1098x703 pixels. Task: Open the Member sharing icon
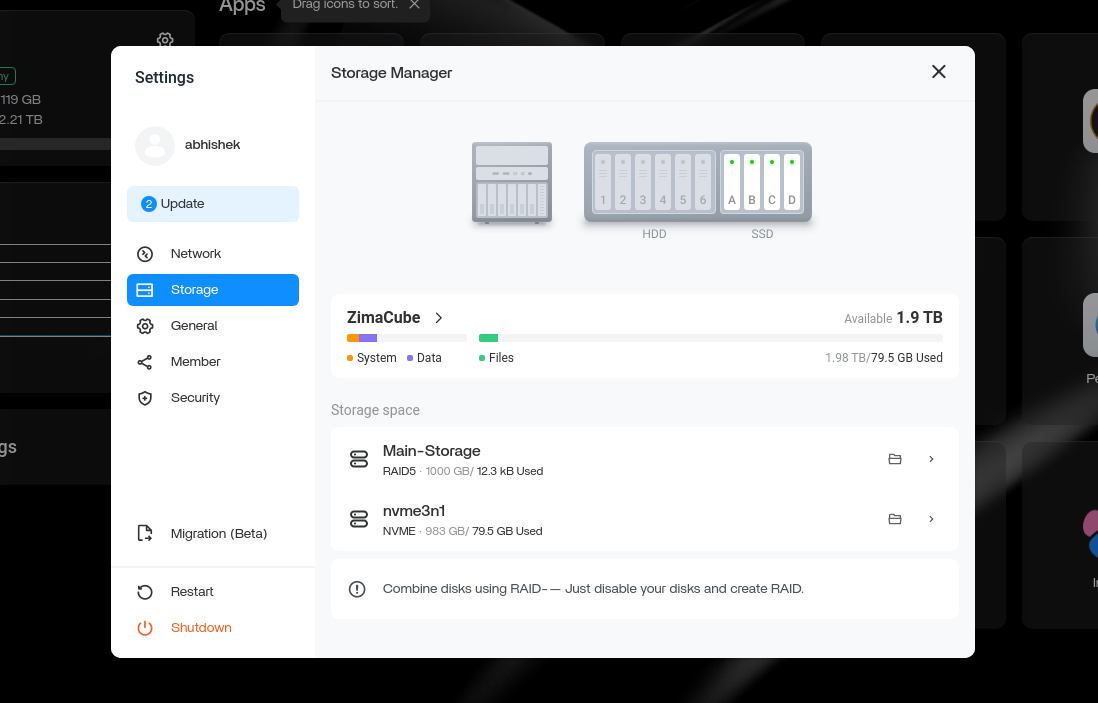[x=145, y=361]
